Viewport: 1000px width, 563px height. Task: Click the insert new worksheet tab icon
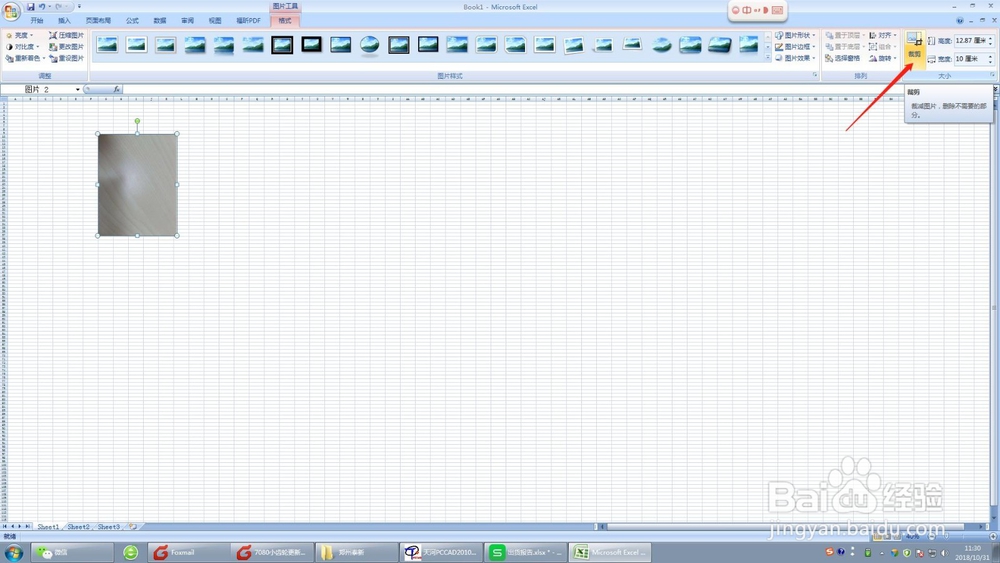(x=133, y=527)
